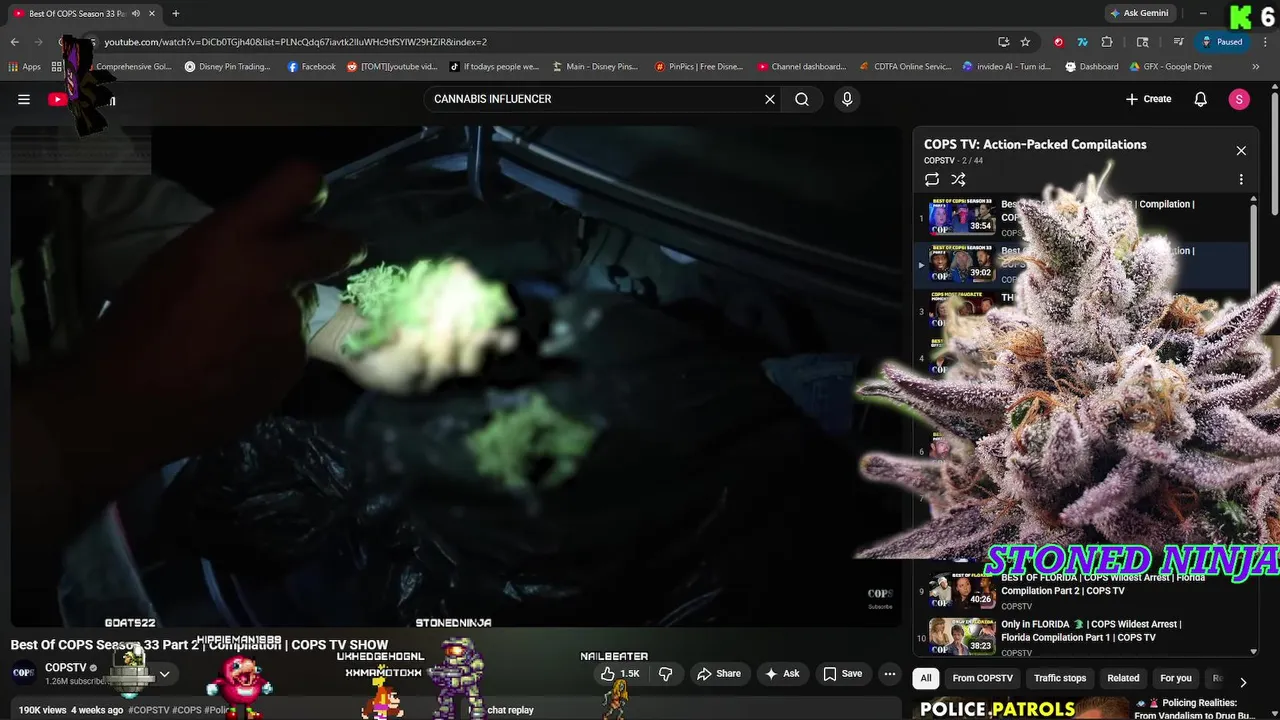Select the All filter chip

click(926, 678)
